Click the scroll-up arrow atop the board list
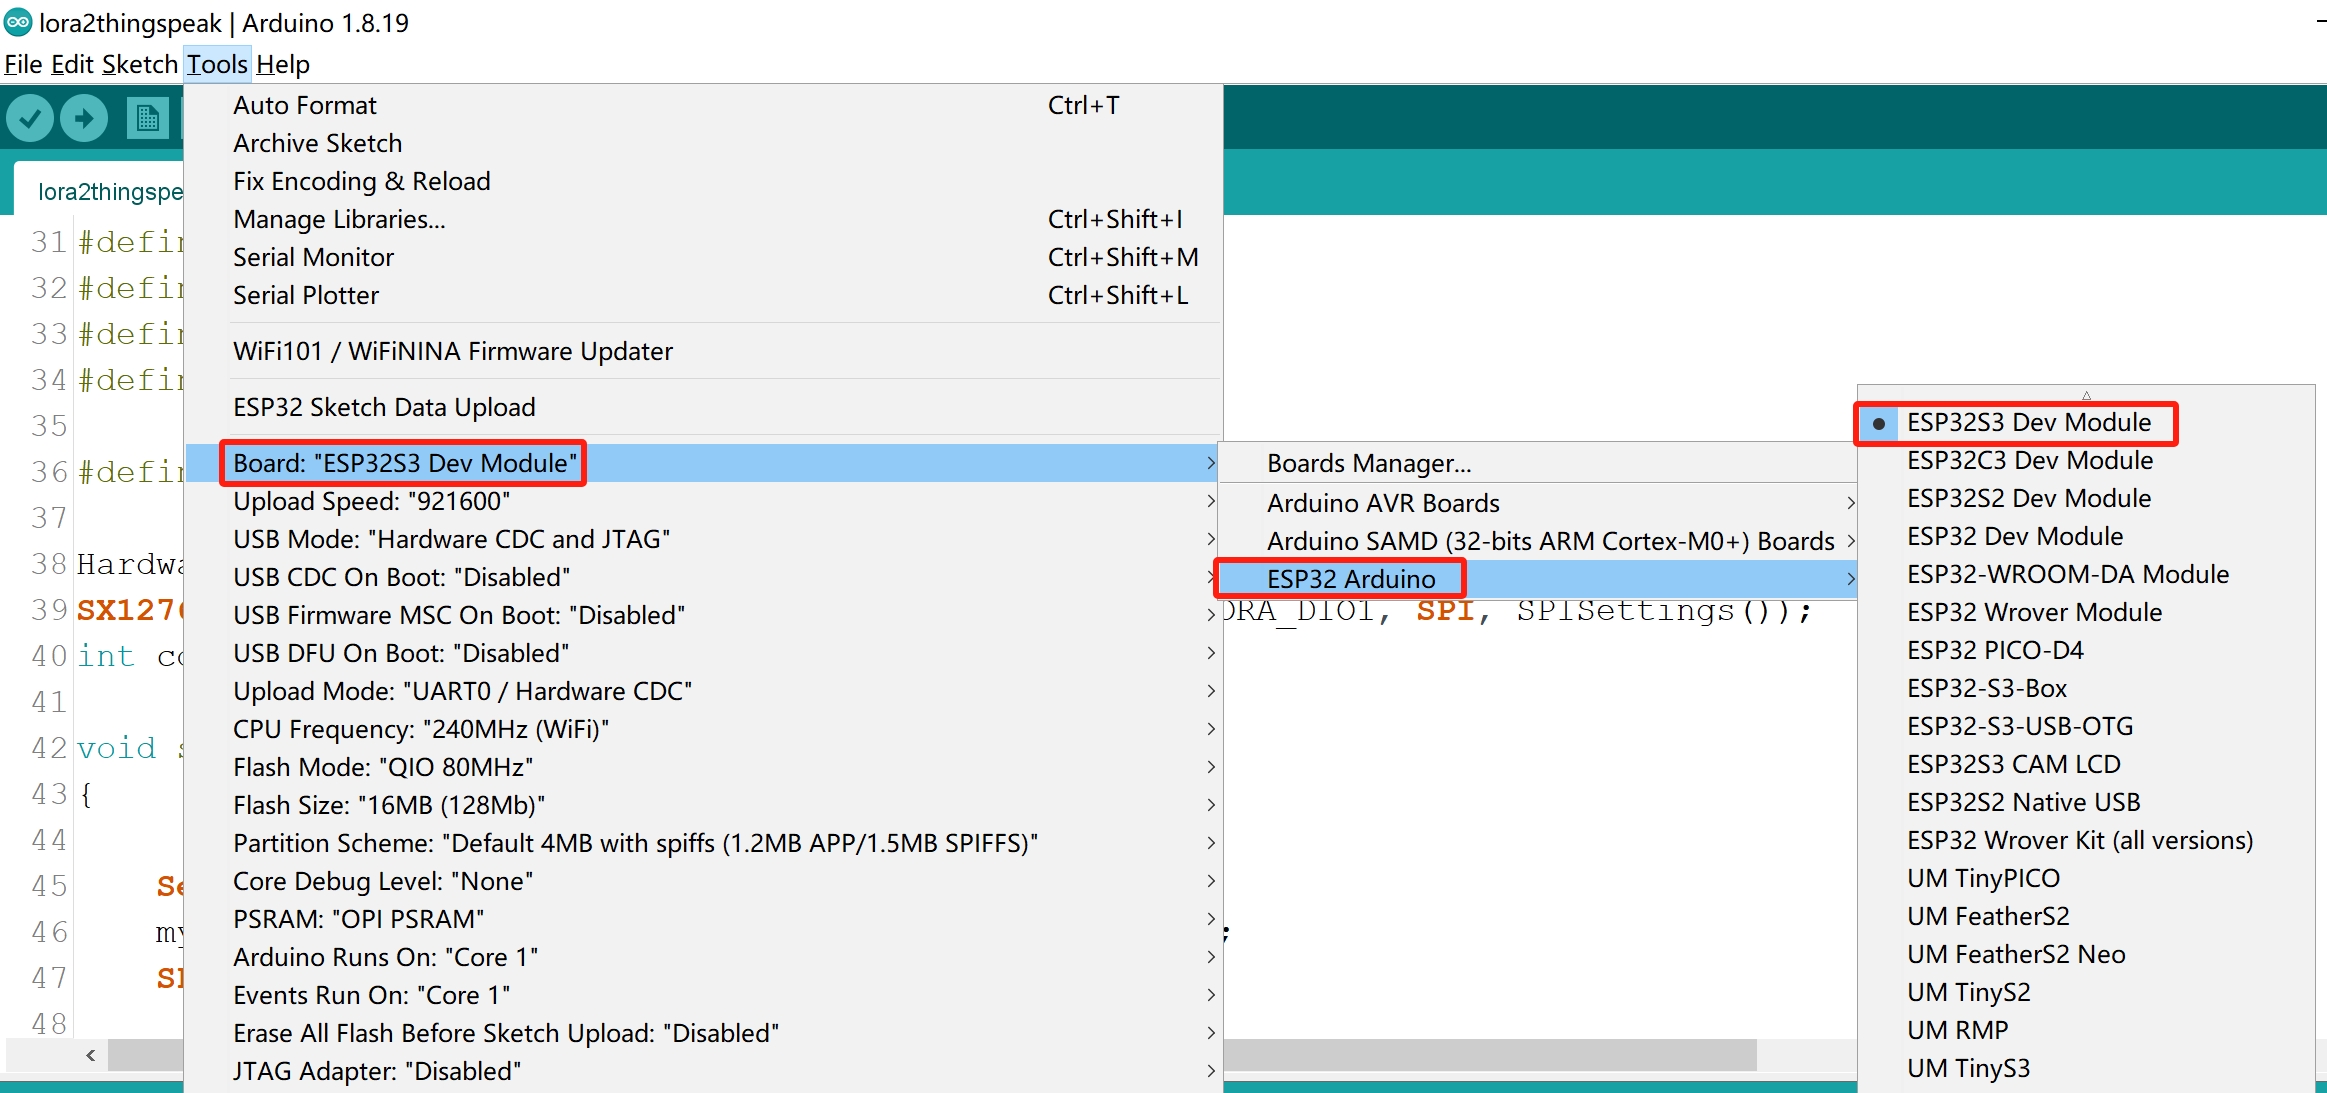 (x=2086, y=395)
